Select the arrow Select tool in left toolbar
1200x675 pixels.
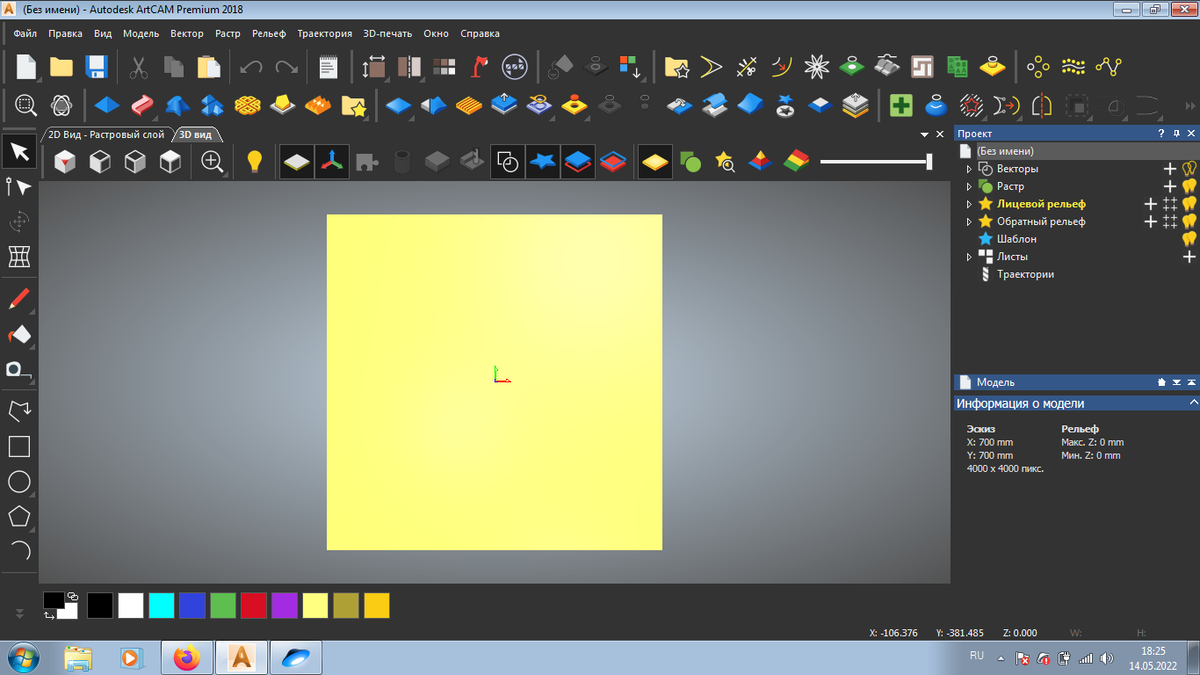coord(19,152)
